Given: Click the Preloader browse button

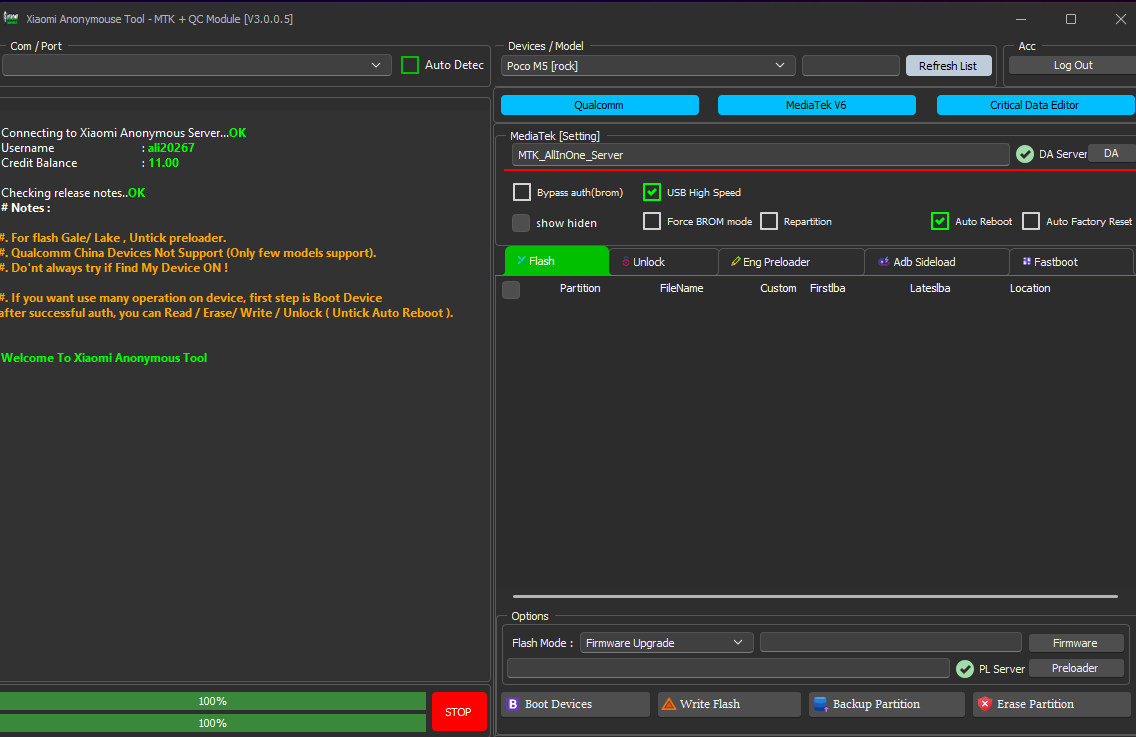Looking at the screenshot, I should pos(1076,668).
